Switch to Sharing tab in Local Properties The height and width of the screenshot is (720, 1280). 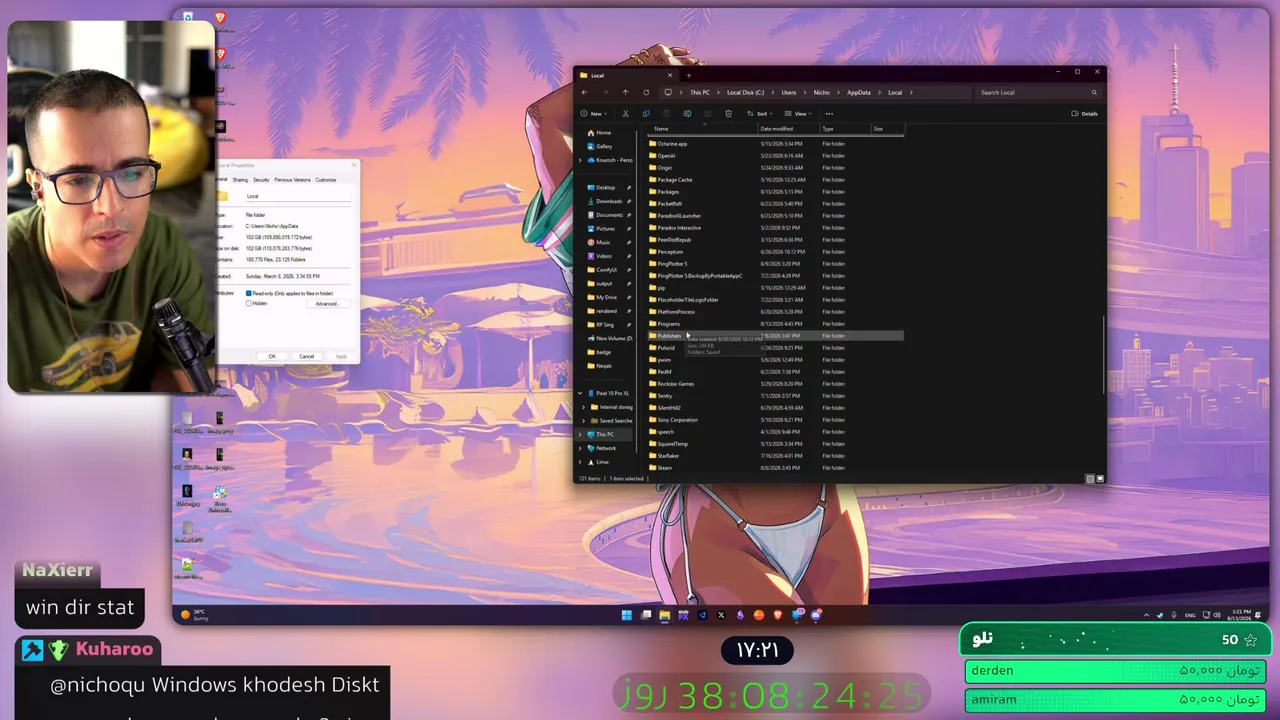240,180
